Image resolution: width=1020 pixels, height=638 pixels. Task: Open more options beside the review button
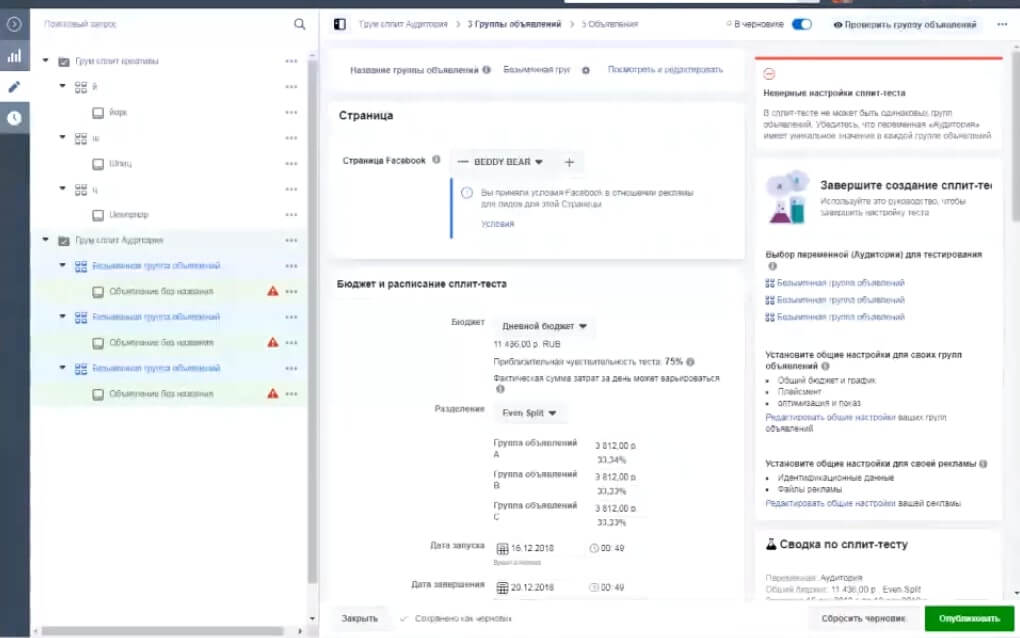1002,24
